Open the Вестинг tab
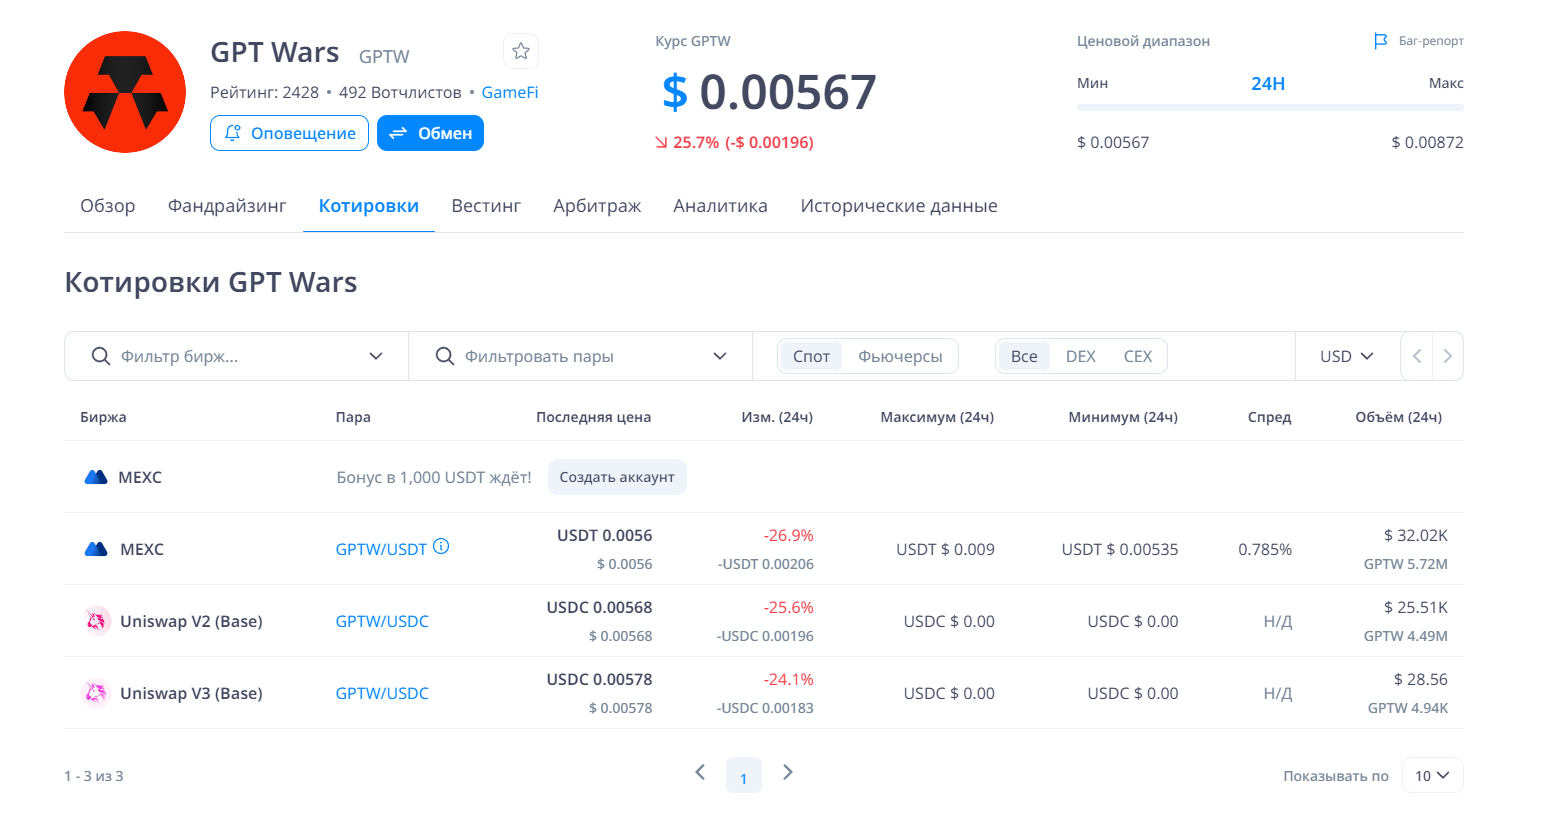 tap(486, 206)
